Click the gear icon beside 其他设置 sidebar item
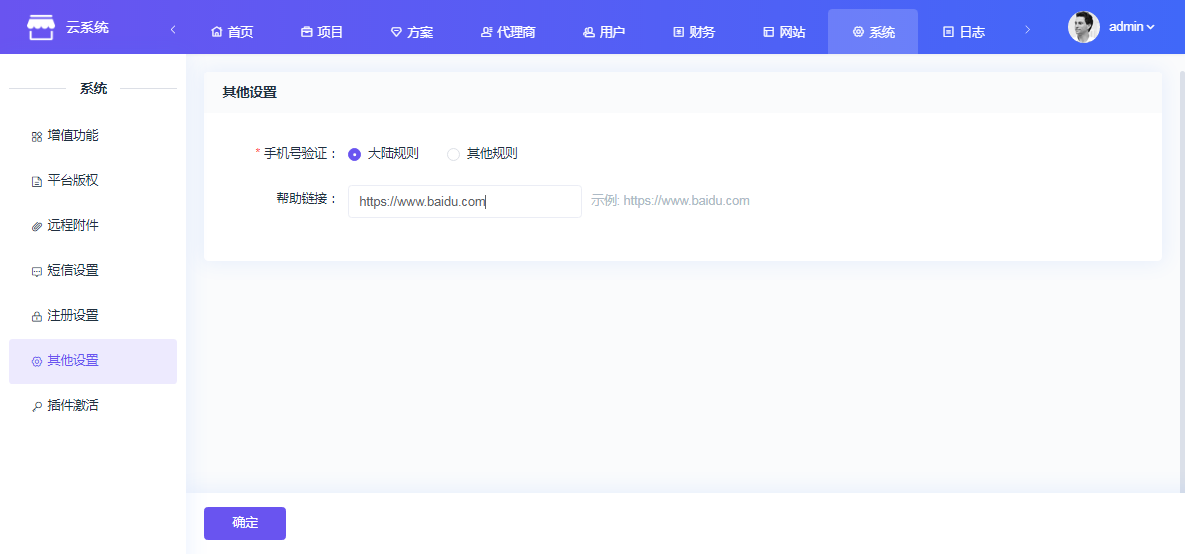The height and width of the screenshot is (554, 1185). pos(36,361)
